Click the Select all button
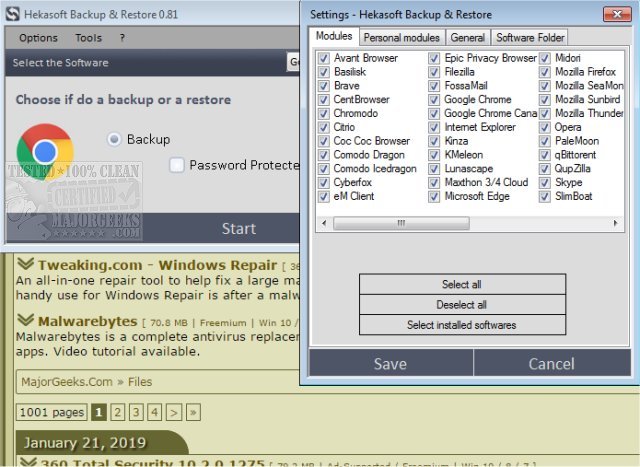Screen dimensions: 640x467 point(462,284)
